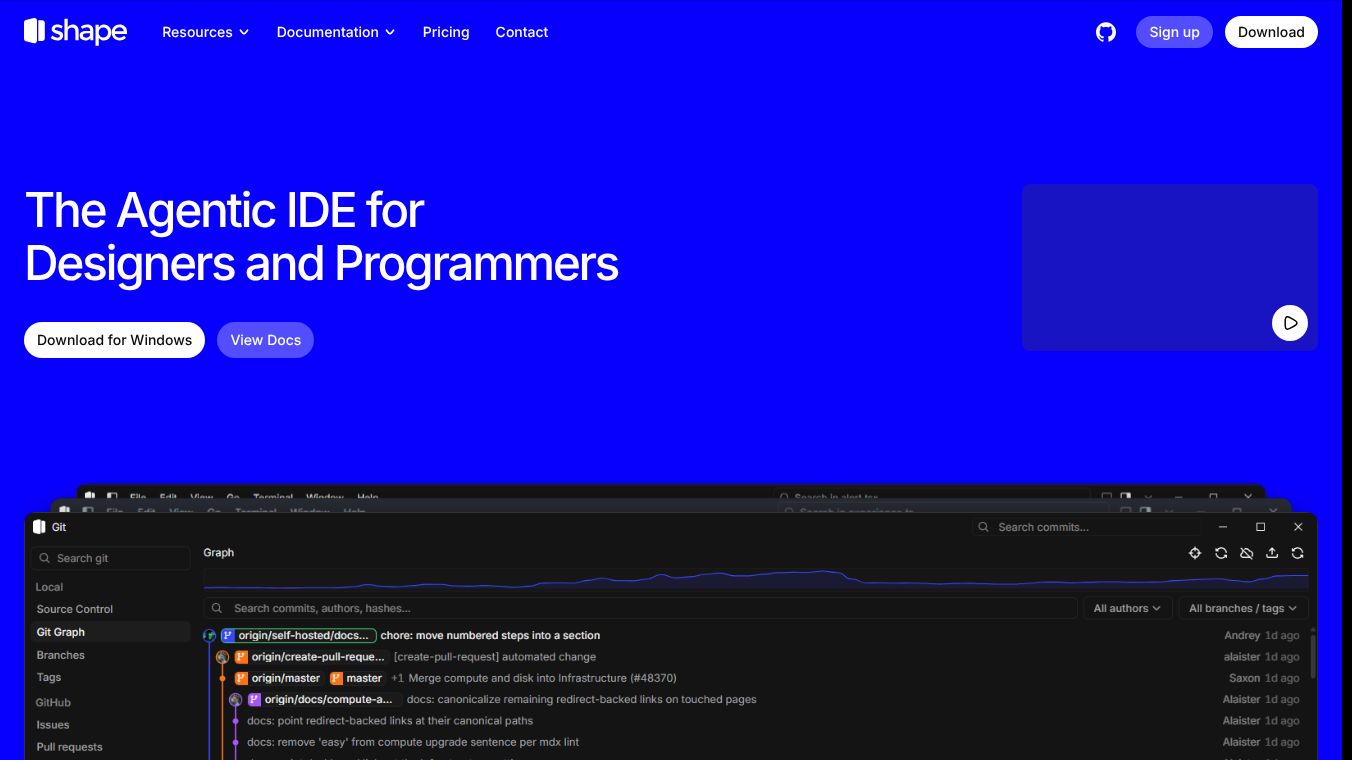Click 'Merge compute and disk into Infrastructure' commit
Viewport: 1352px width, 760px height.
pos(542,678)
